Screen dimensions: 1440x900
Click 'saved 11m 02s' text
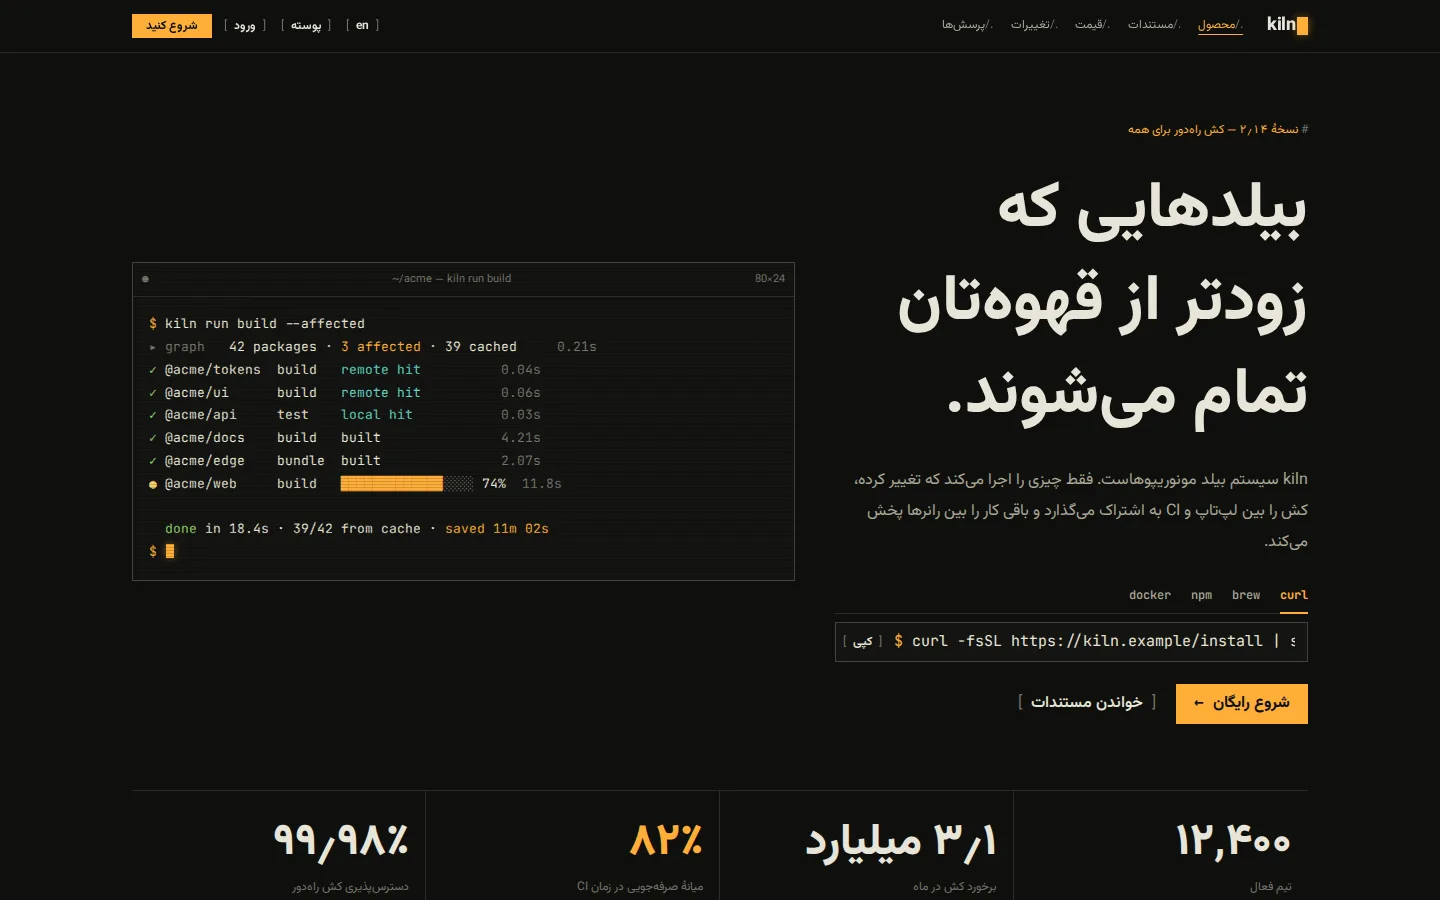[x=497, y=529]
